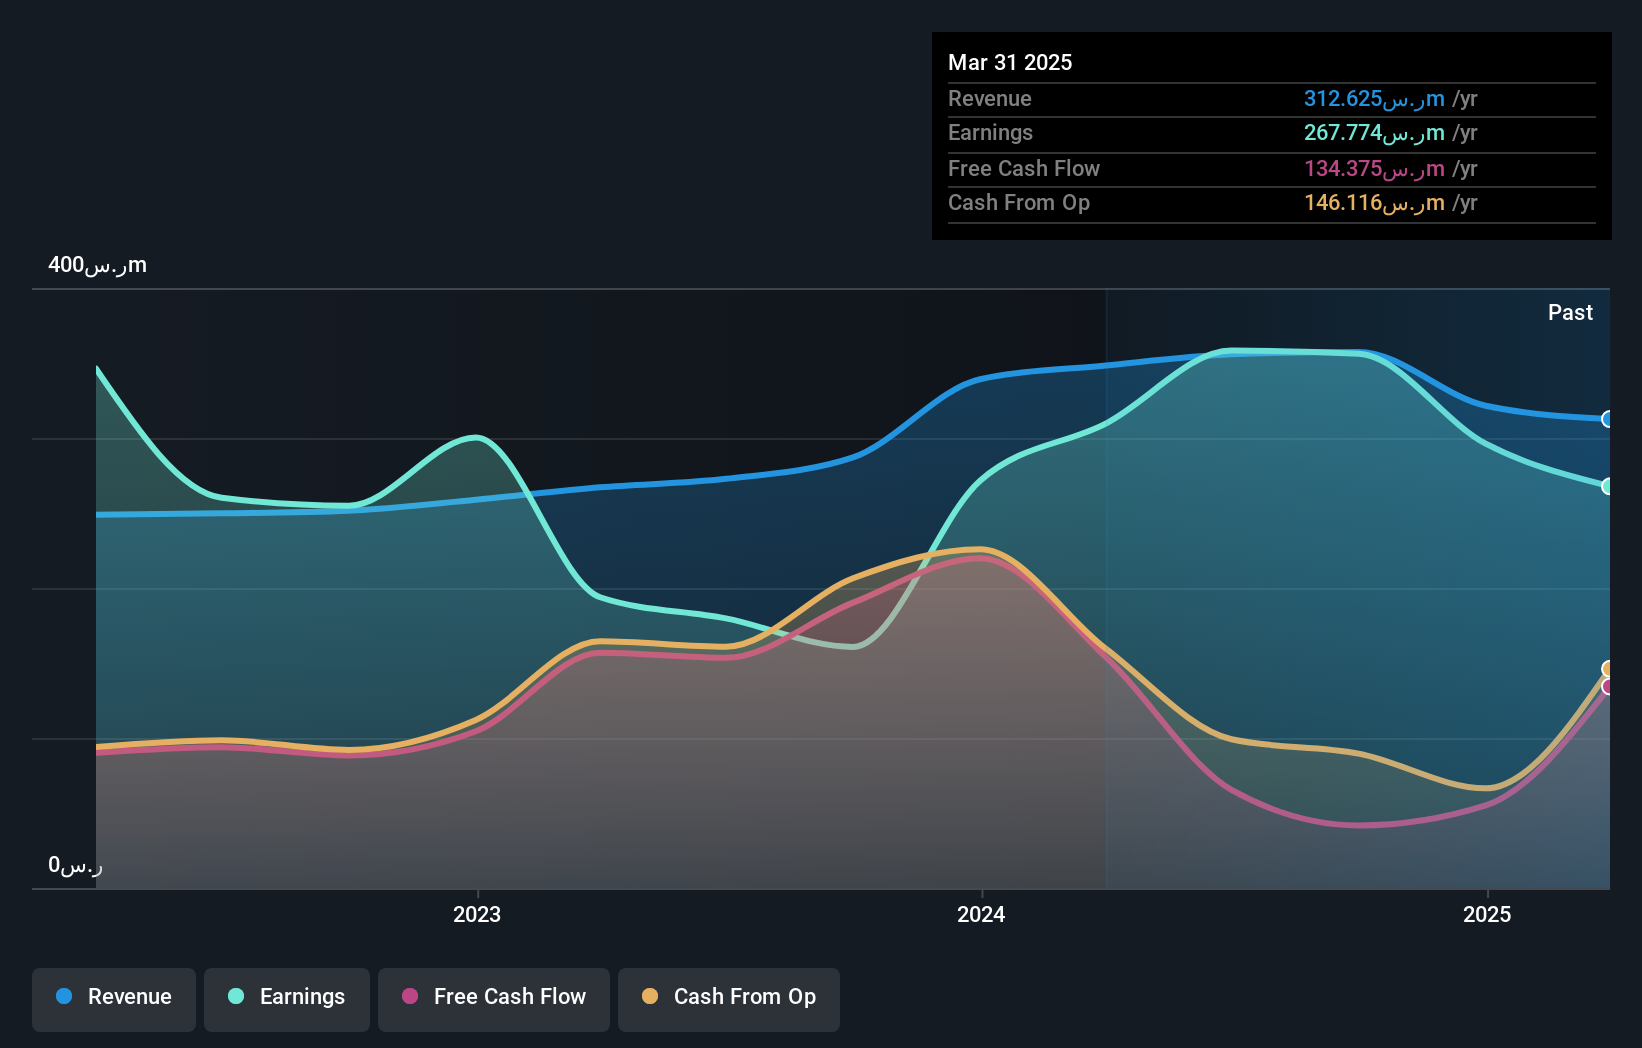Click the 400 y-axis label

click(x=97, y=265)
